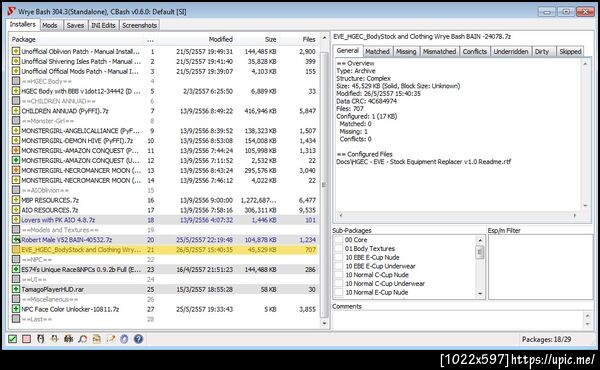Open help via the blue question mark icon
The width and height of the screenshot is (600, 370).
[139, 339]
